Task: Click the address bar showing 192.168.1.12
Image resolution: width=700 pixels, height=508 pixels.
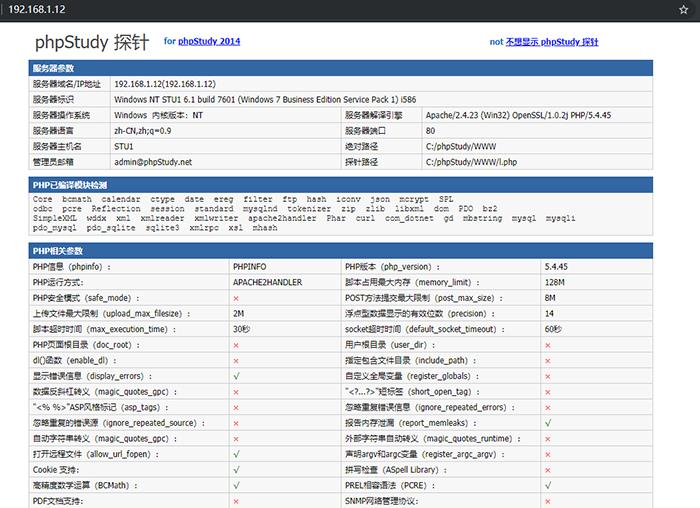Action: pos(37,9)
